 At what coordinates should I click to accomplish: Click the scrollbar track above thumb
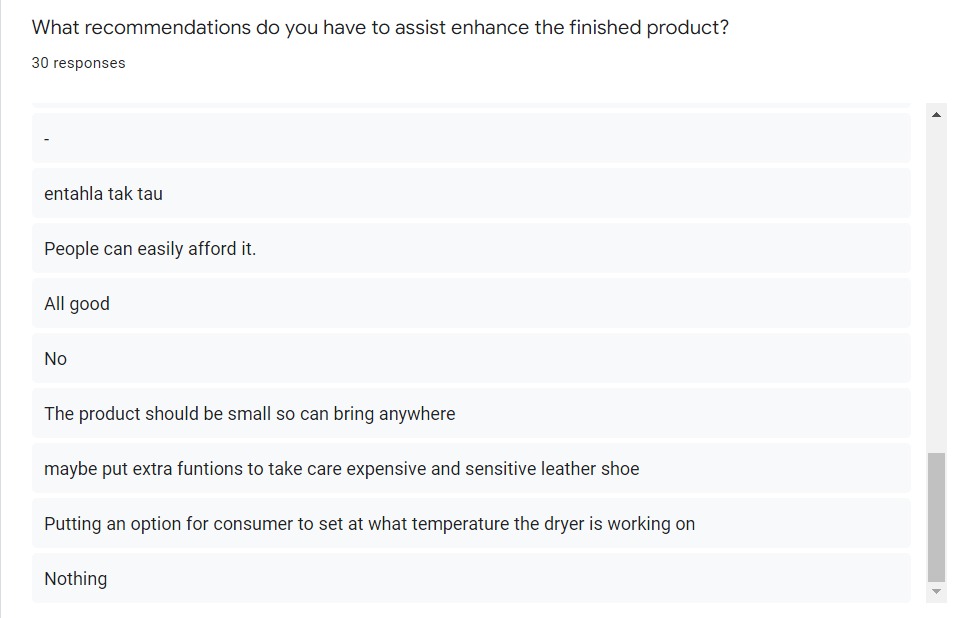(x=936, y=288)
